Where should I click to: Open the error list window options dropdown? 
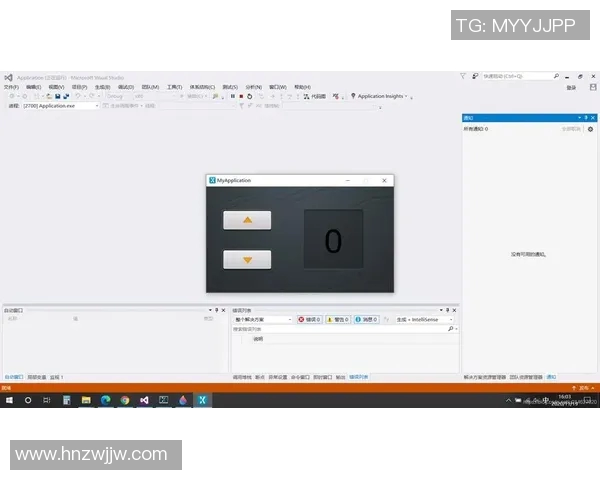click(x=441, y=310)
